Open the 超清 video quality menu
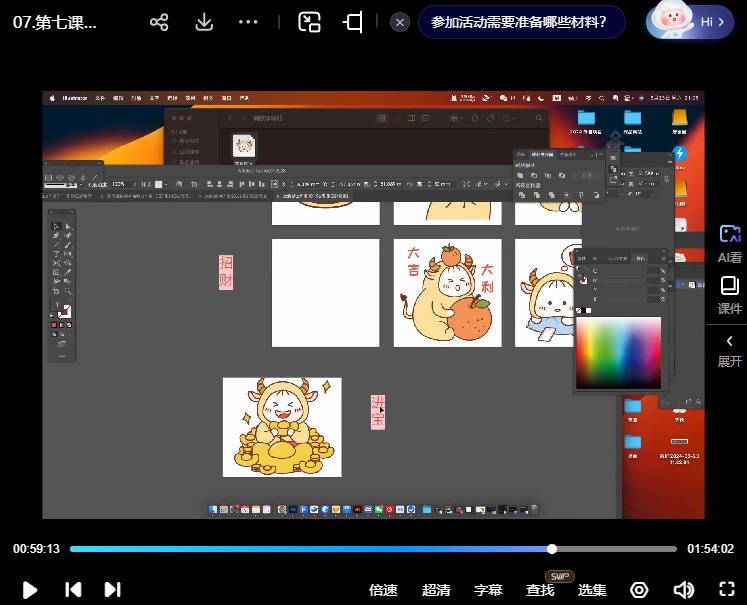 click(436, 590)
